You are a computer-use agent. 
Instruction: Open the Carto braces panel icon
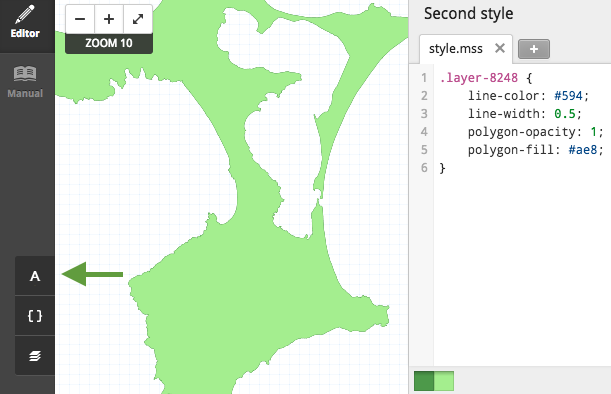tap(35, 316)
